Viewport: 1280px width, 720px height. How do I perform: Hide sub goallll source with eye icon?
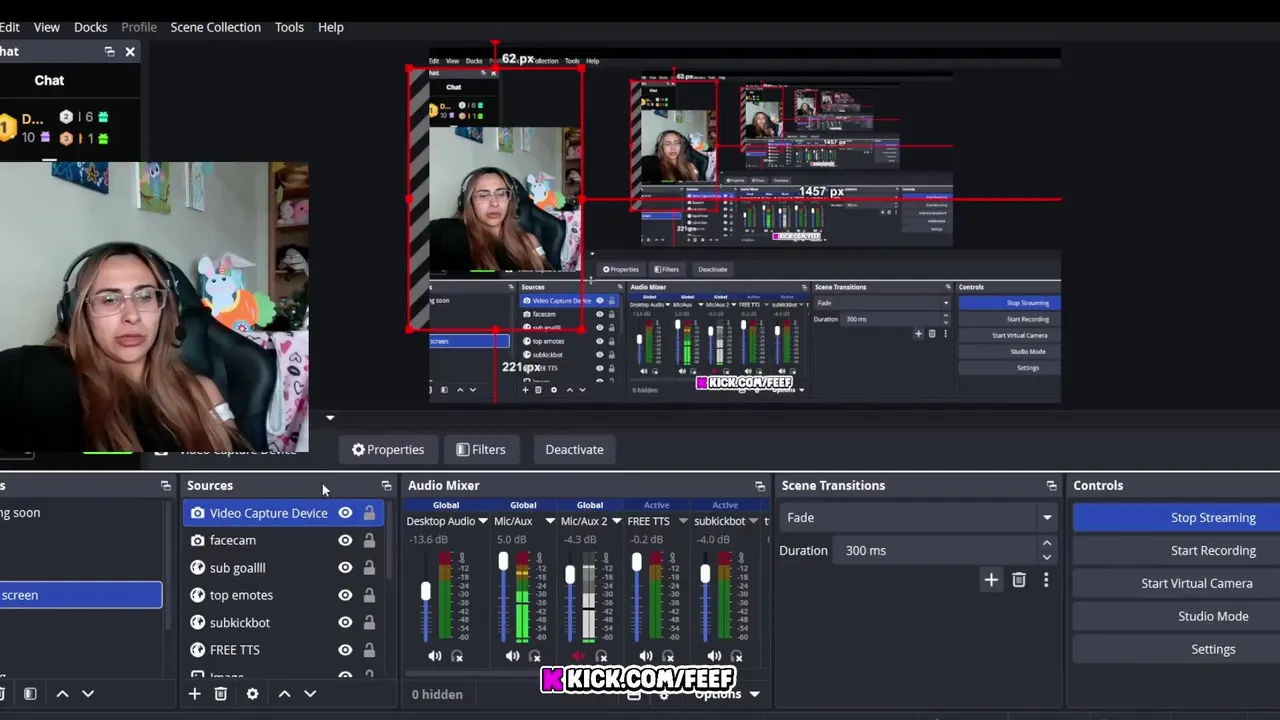point(345,568)
